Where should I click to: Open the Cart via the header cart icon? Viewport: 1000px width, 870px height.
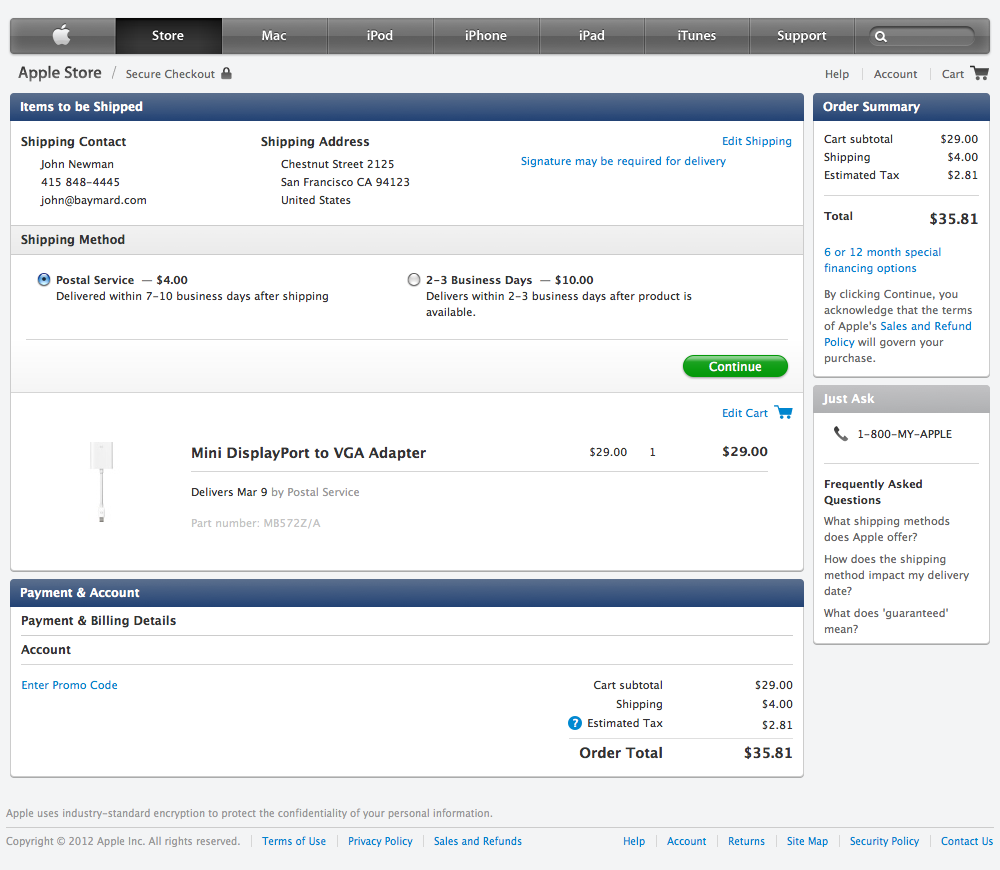pyautogui.click(x=980, y=73)
